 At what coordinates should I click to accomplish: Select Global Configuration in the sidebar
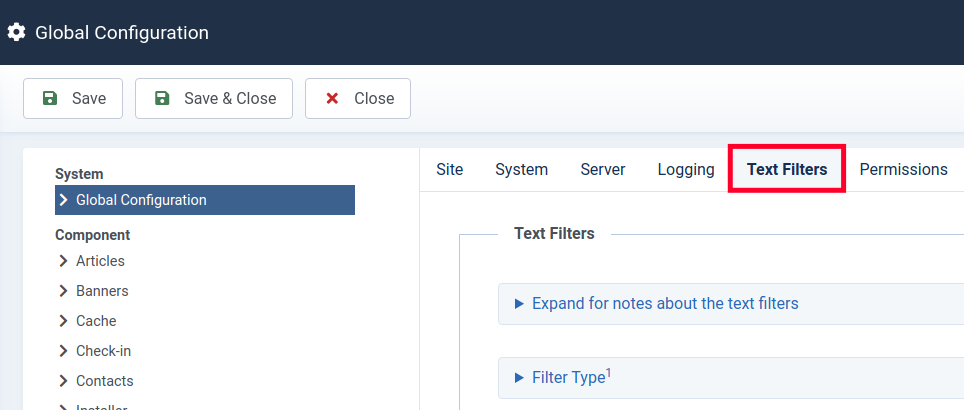(x=141, y=200)
